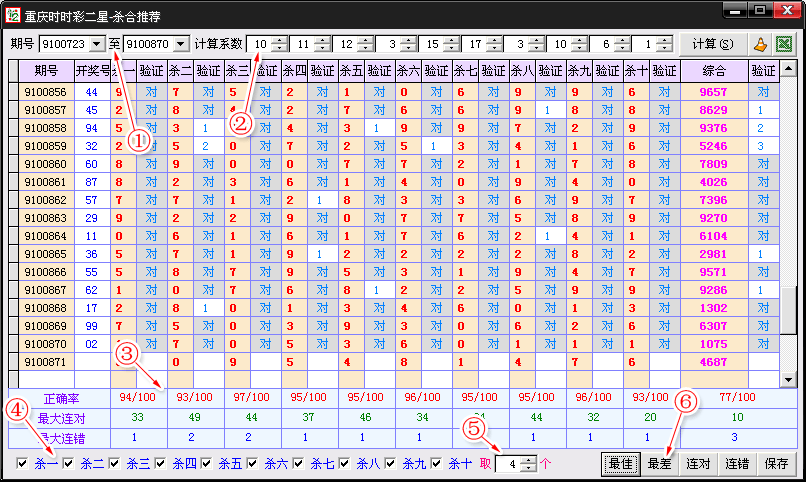The image size is (806, 482).
Task: Click the Excel export icon
Action: (784, 44)
